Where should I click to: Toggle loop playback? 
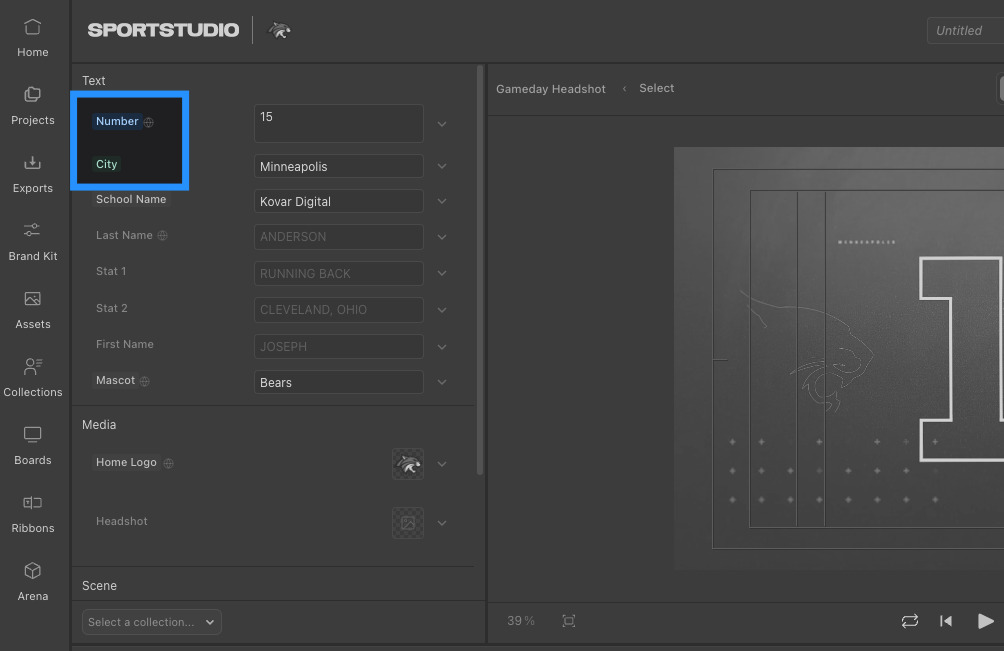click(x=910, y=621)
